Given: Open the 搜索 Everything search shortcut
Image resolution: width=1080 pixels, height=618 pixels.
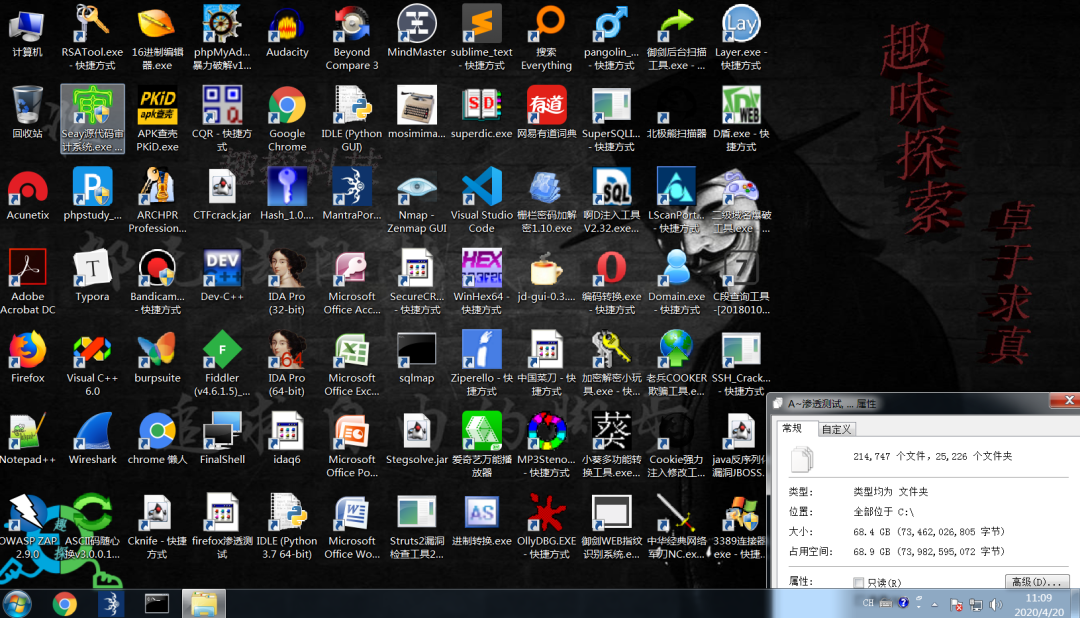Looking at the screenshot, I should coord(546,38).
